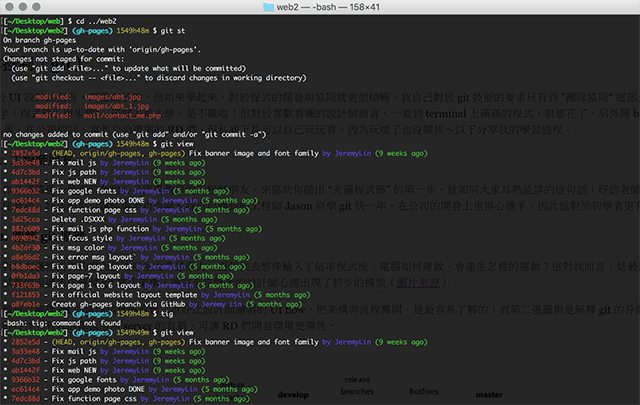Image resolution: width=640 pixels, height=405 pixels.
Task: Click the 'cd ../web2' command
Action: click(96, 21)
